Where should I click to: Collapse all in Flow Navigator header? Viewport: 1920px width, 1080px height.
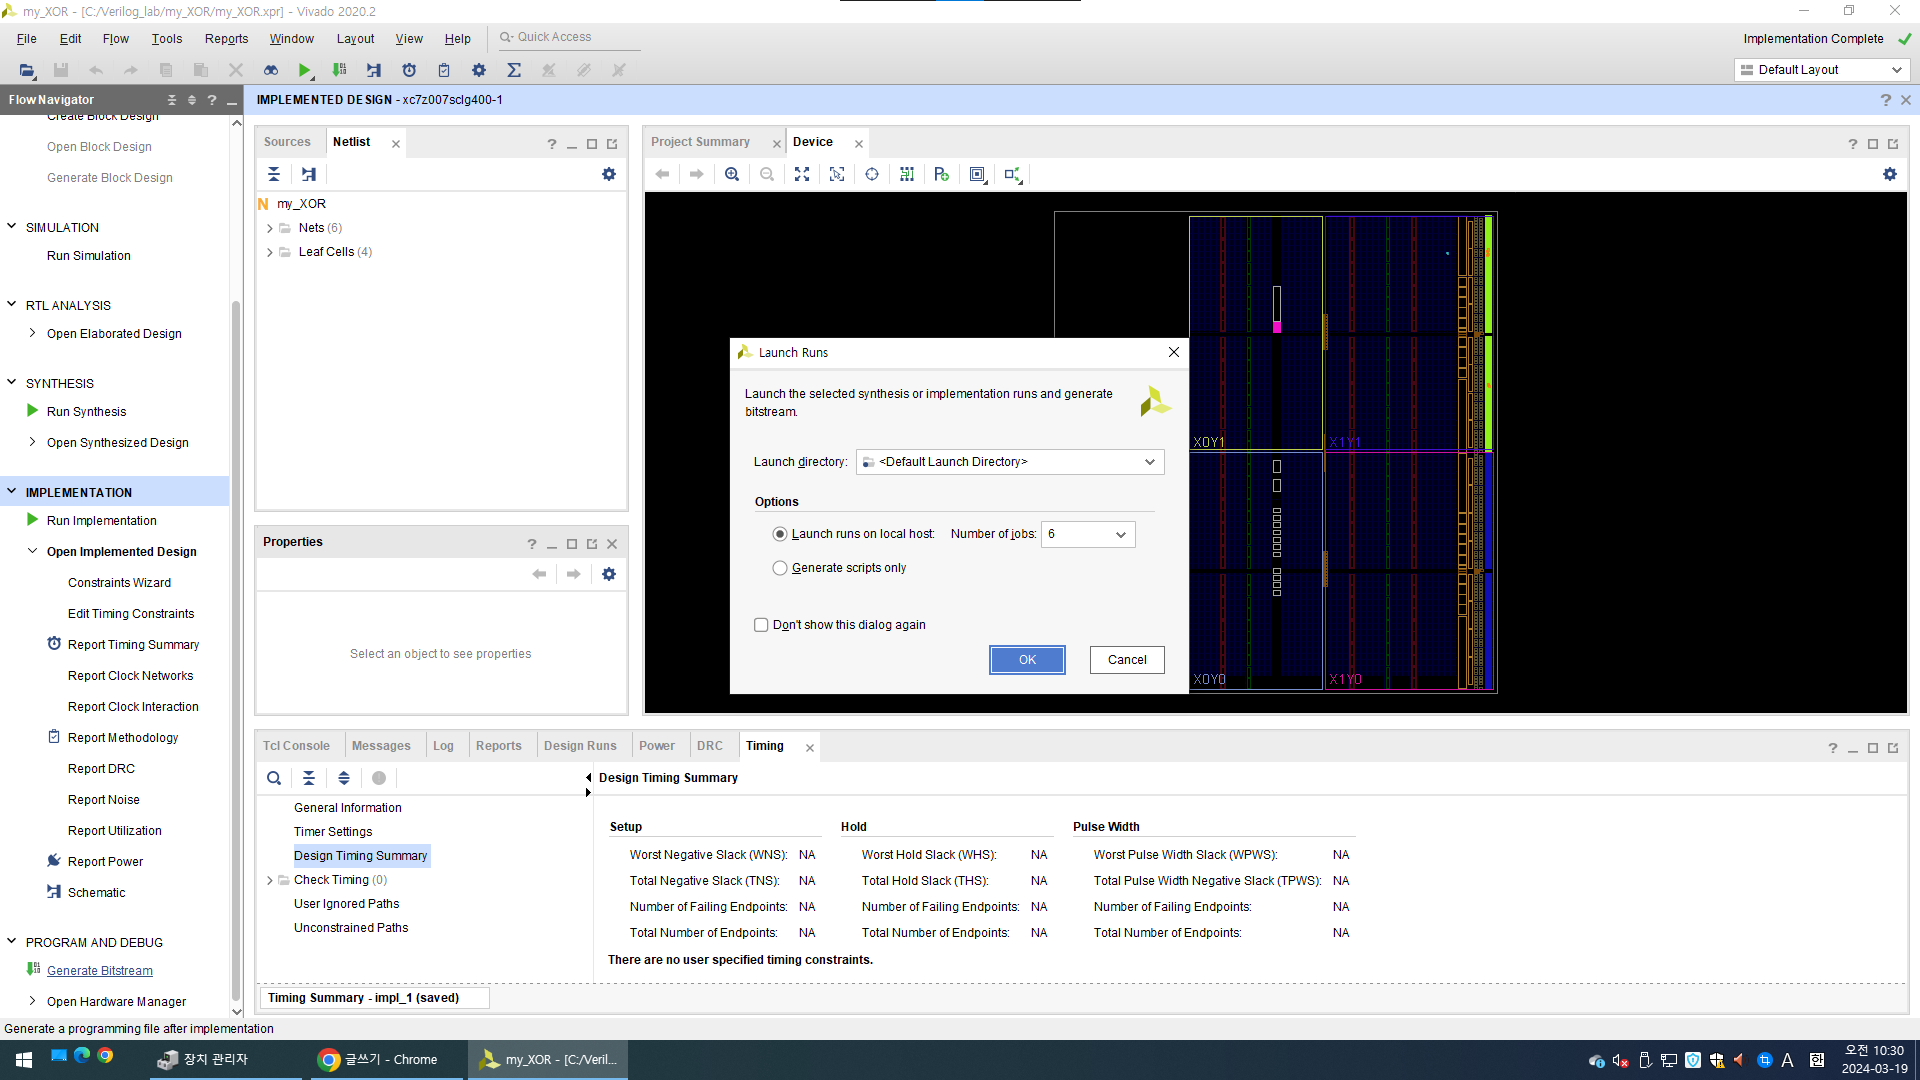coord(172,100)
